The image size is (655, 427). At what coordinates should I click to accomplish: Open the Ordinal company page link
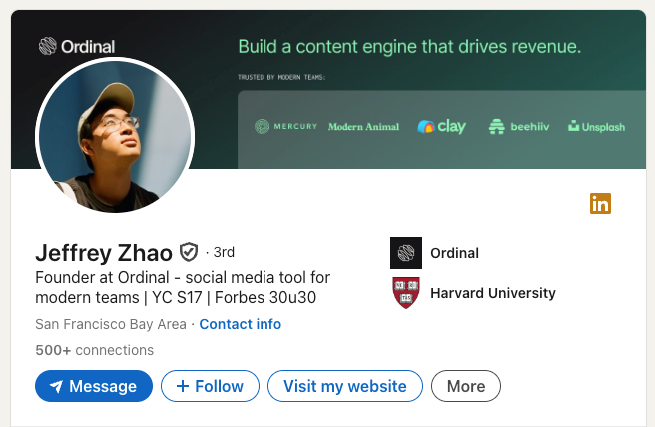[x=454, y=253]
